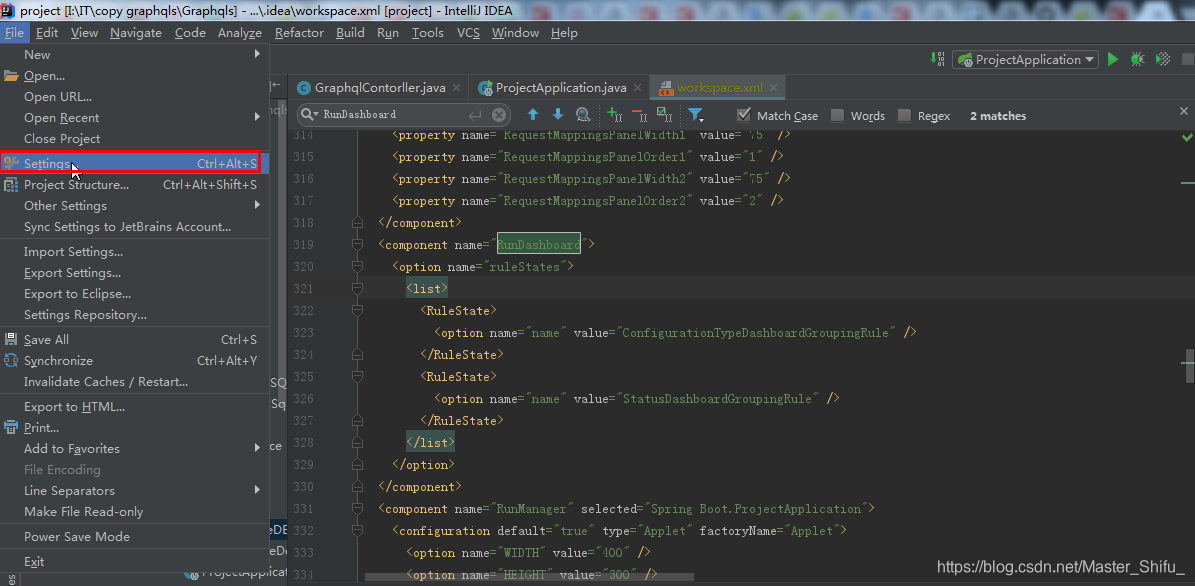Select Make File Read-only entry

tap(134, 512)
